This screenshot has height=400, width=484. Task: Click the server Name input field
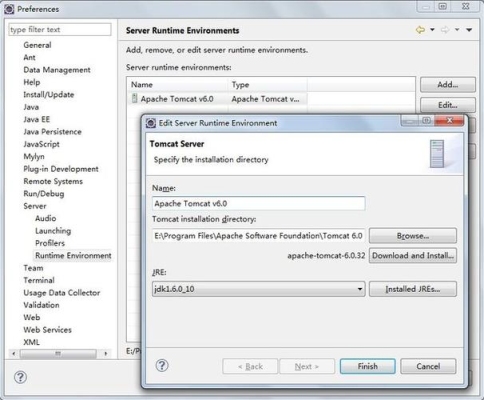tap(258, 203)
